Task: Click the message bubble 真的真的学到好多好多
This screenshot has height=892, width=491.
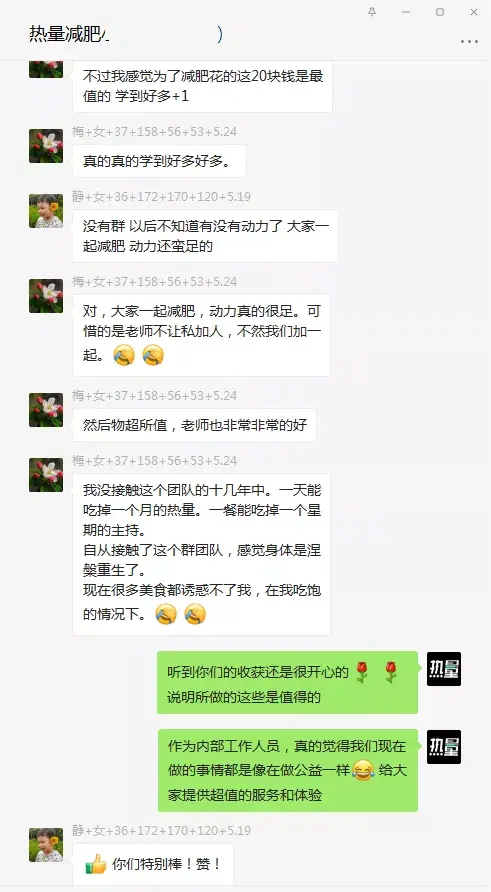Action: (159, 161)
